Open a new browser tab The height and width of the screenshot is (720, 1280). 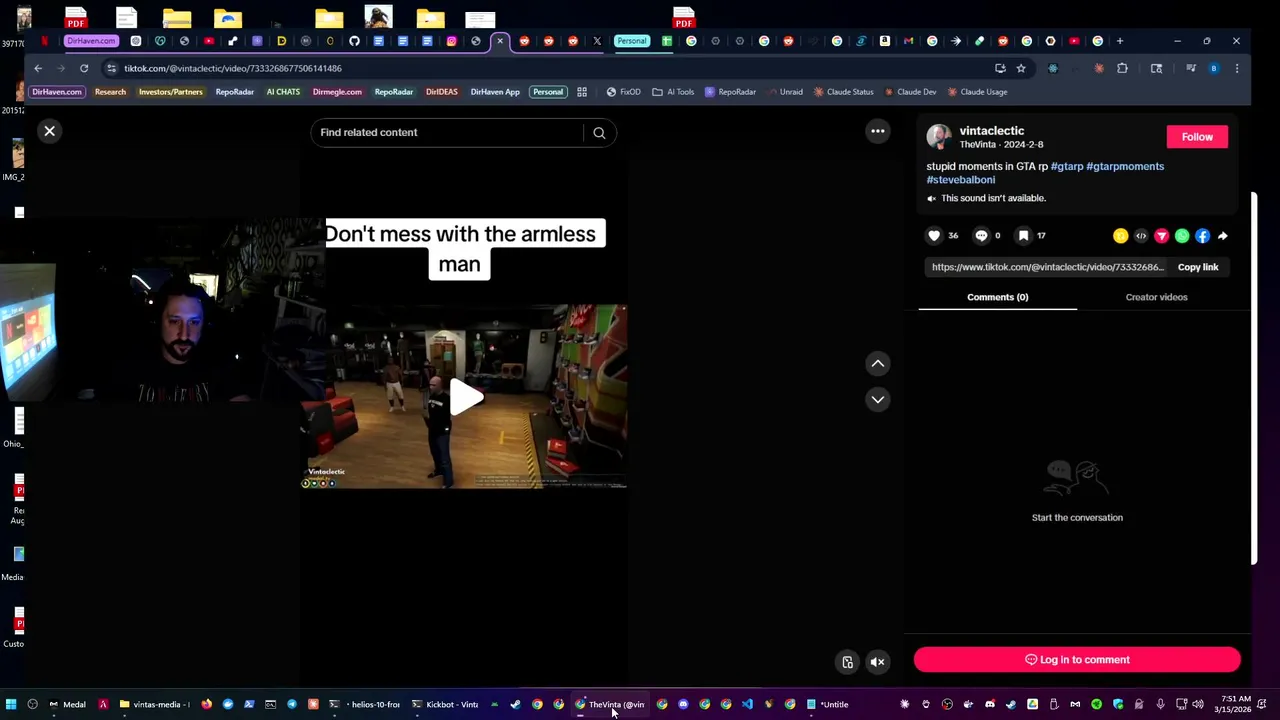pyautogui.click(x=1120, y=41)
